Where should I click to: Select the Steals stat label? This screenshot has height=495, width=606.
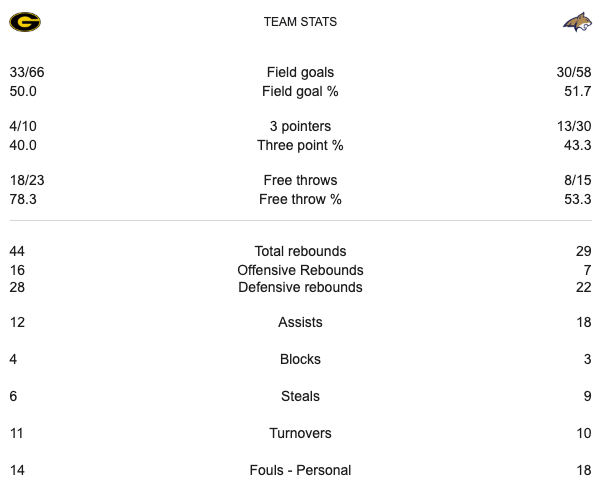300,397
